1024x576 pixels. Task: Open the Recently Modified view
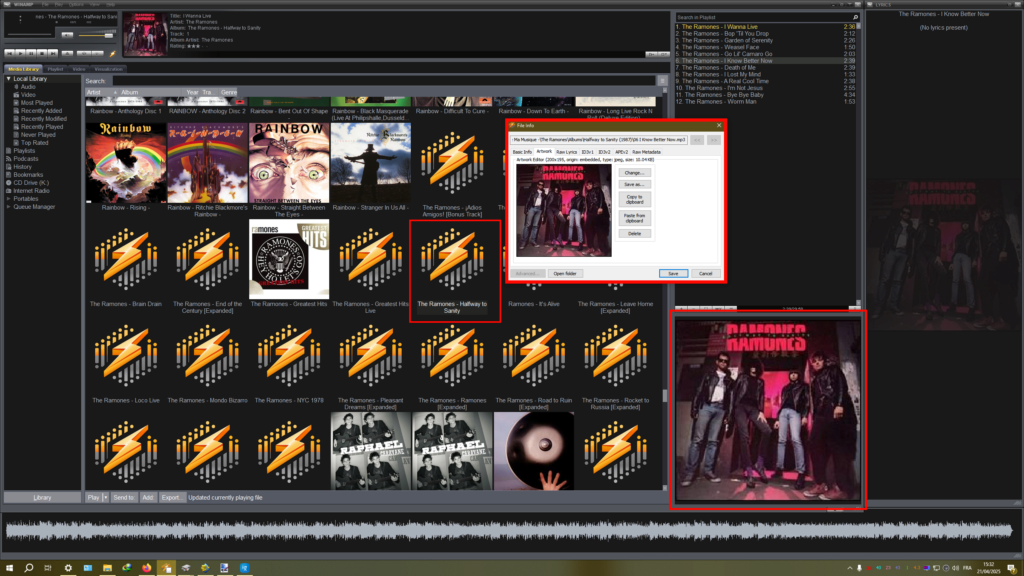(x=40, y=119)
